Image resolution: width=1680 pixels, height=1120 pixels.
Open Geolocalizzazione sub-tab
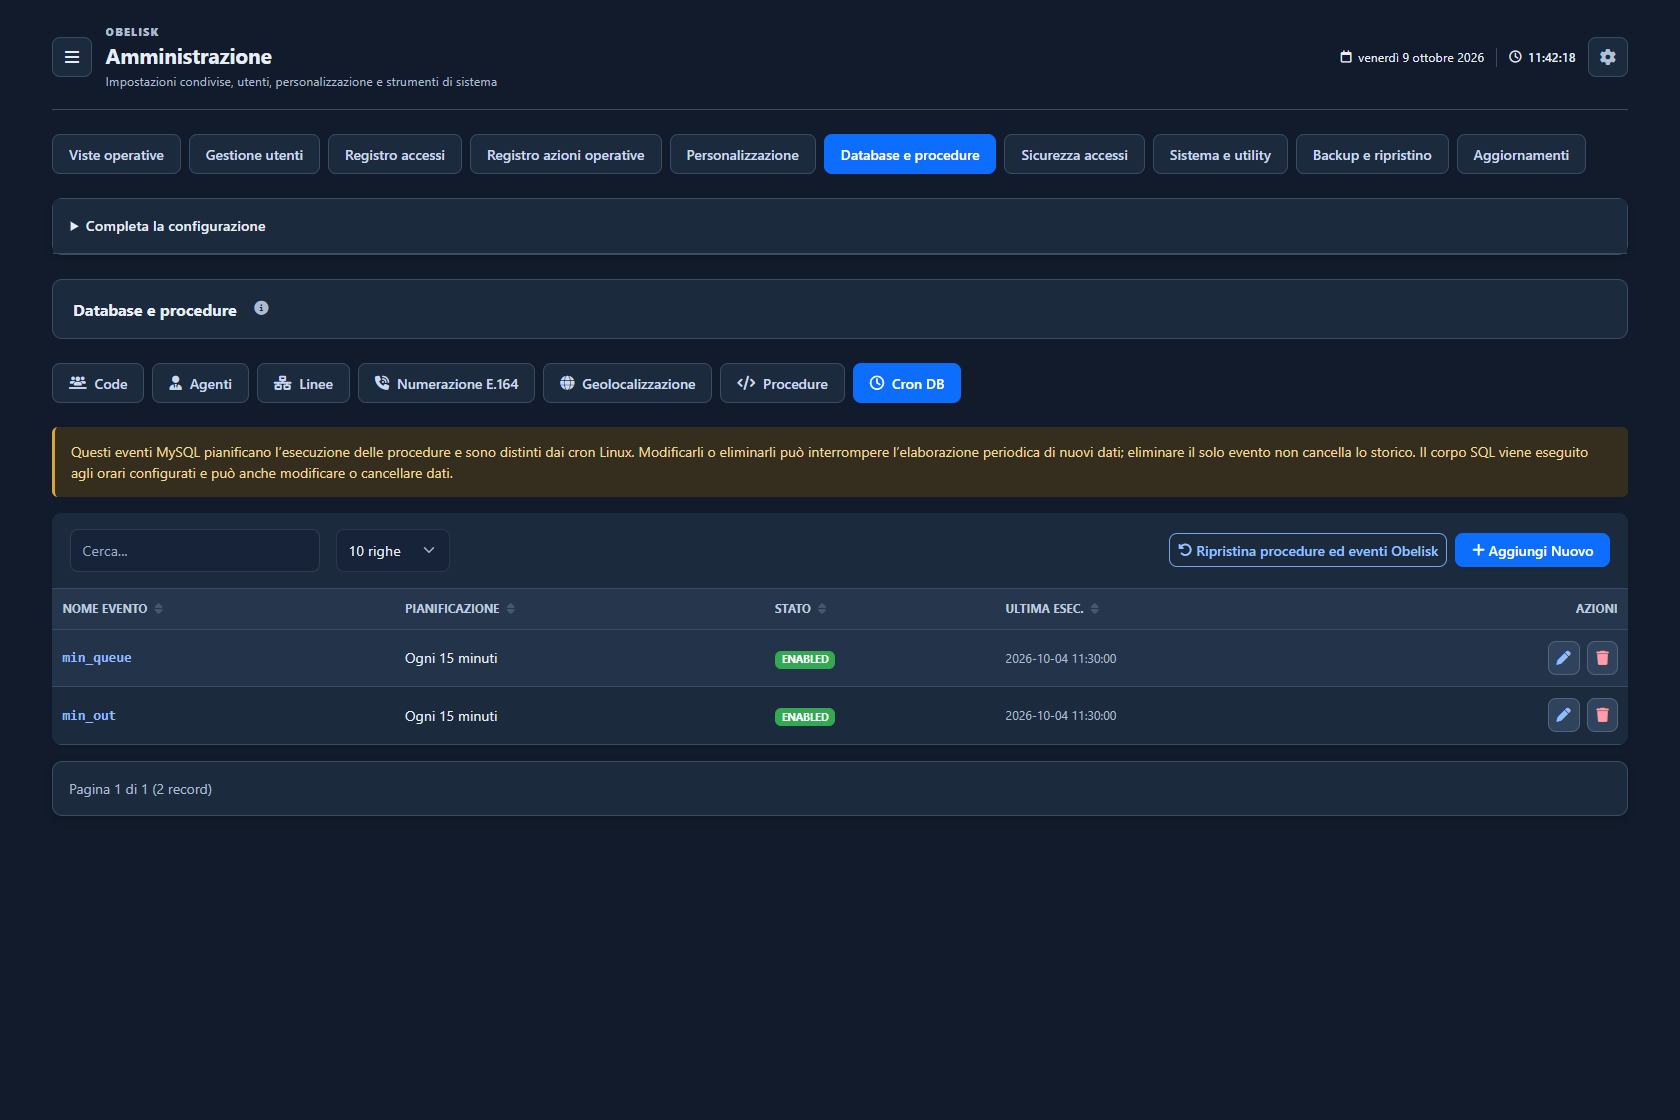(x=627, y=383)
